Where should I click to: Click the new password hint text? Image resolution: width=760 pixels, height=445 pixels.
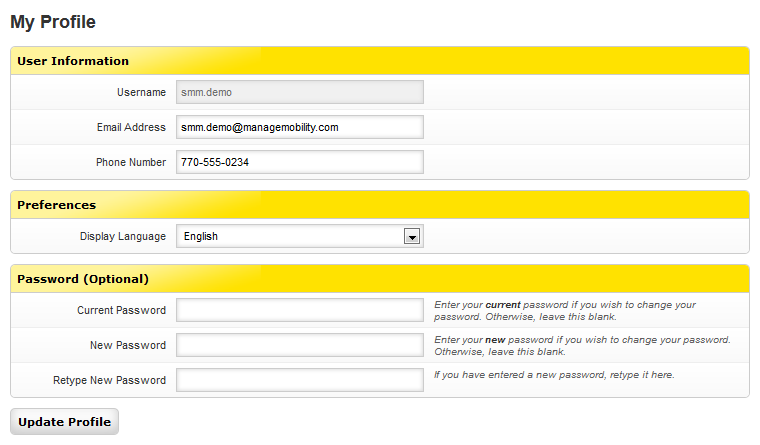click(x=581, y=345)
